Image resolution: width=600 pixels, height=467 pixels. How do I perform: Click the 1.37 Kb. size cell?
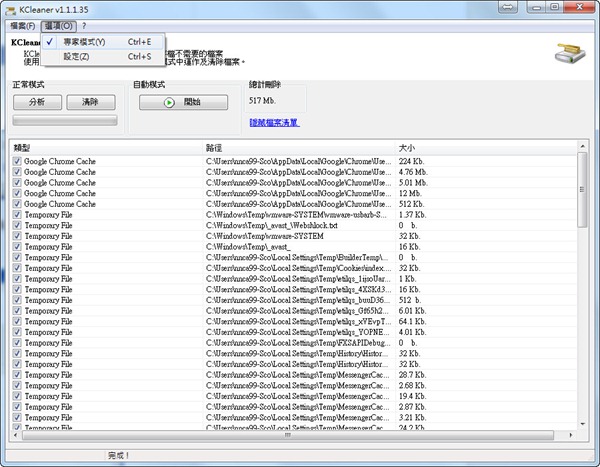click(x=412, y=215)
